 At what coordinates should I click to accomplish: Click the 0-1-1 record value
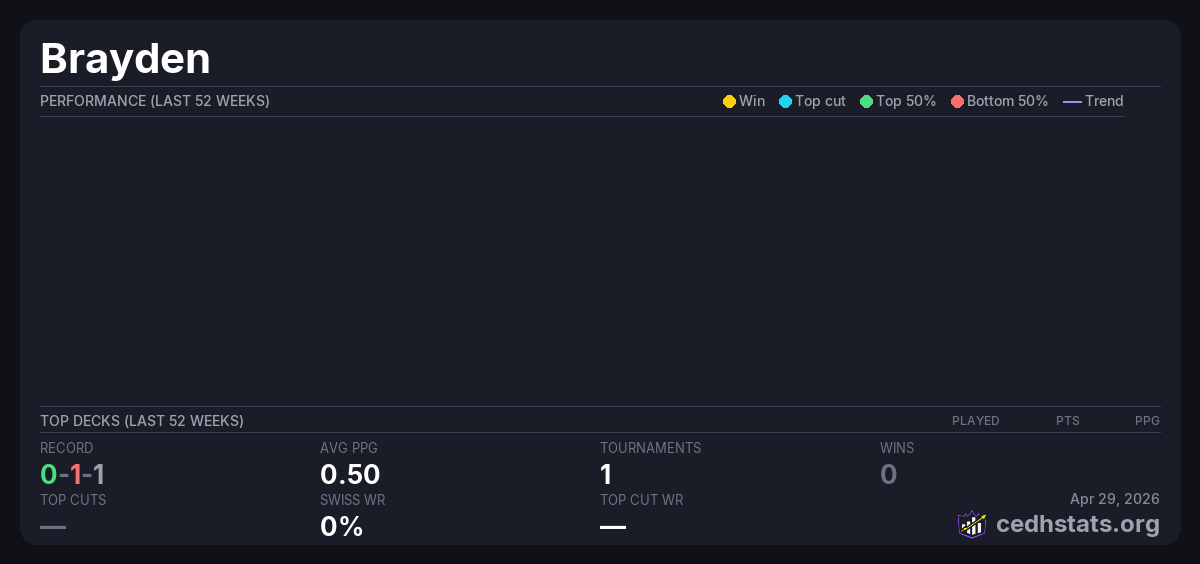(72, 474)
